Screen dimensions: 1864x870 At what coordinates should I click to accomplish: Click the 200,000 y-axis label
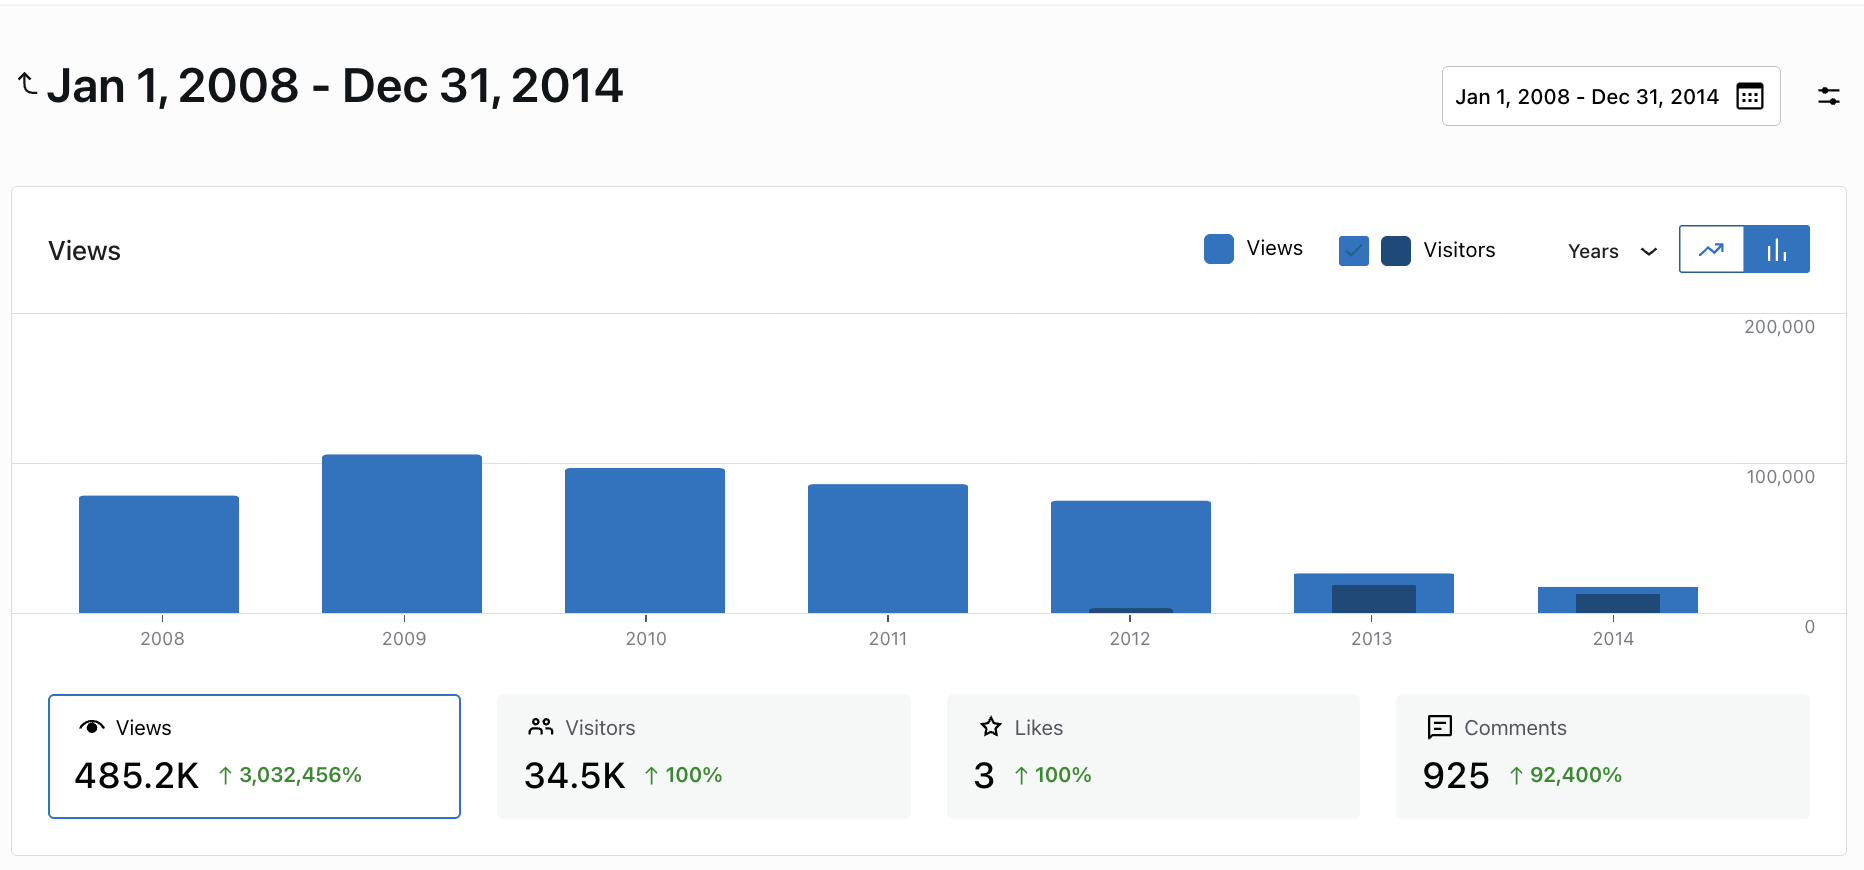(x=1779, y=327)
